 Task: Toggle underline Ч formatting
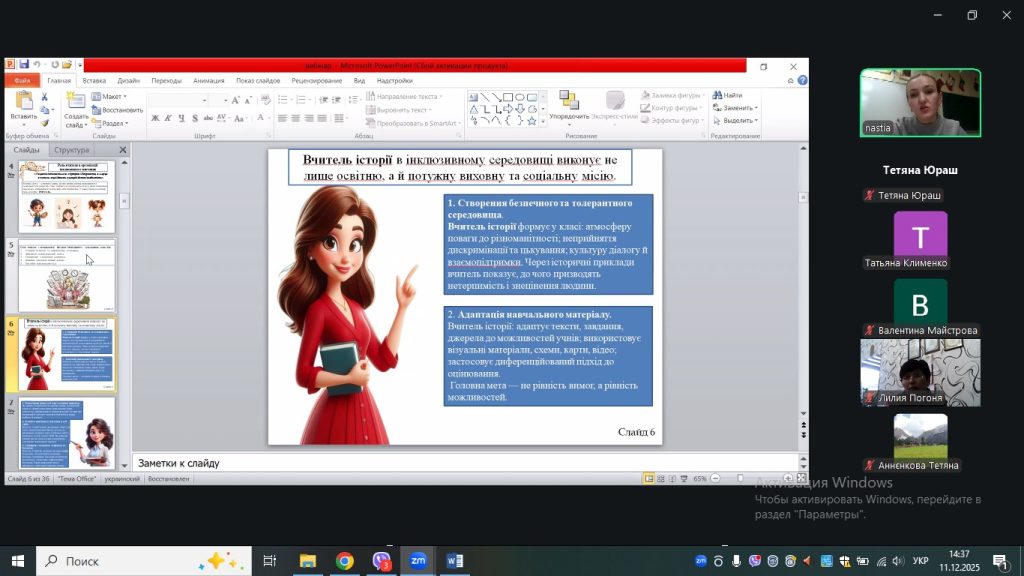click(182, 118)
